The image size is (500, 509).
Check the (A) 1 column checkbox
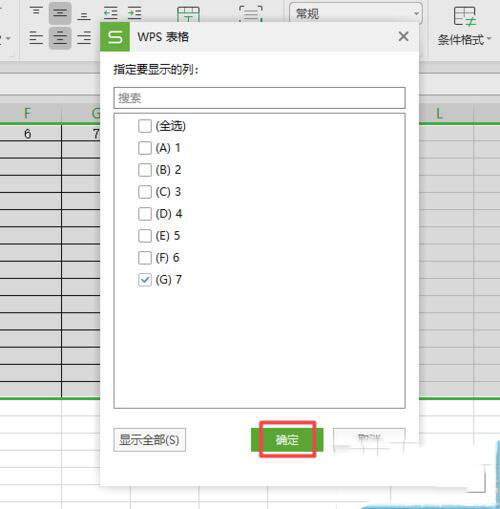(145, 148)
